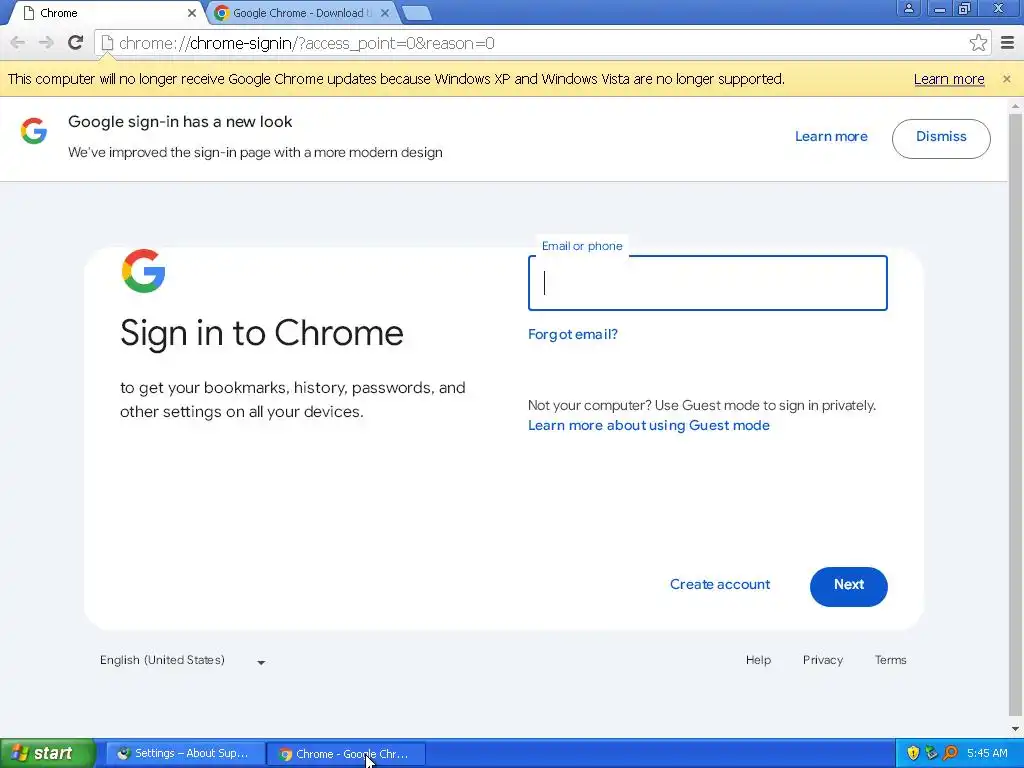Click the page icon in the address bar
The width and height of the screenshot is (1024, 768).
click(107, 43)
